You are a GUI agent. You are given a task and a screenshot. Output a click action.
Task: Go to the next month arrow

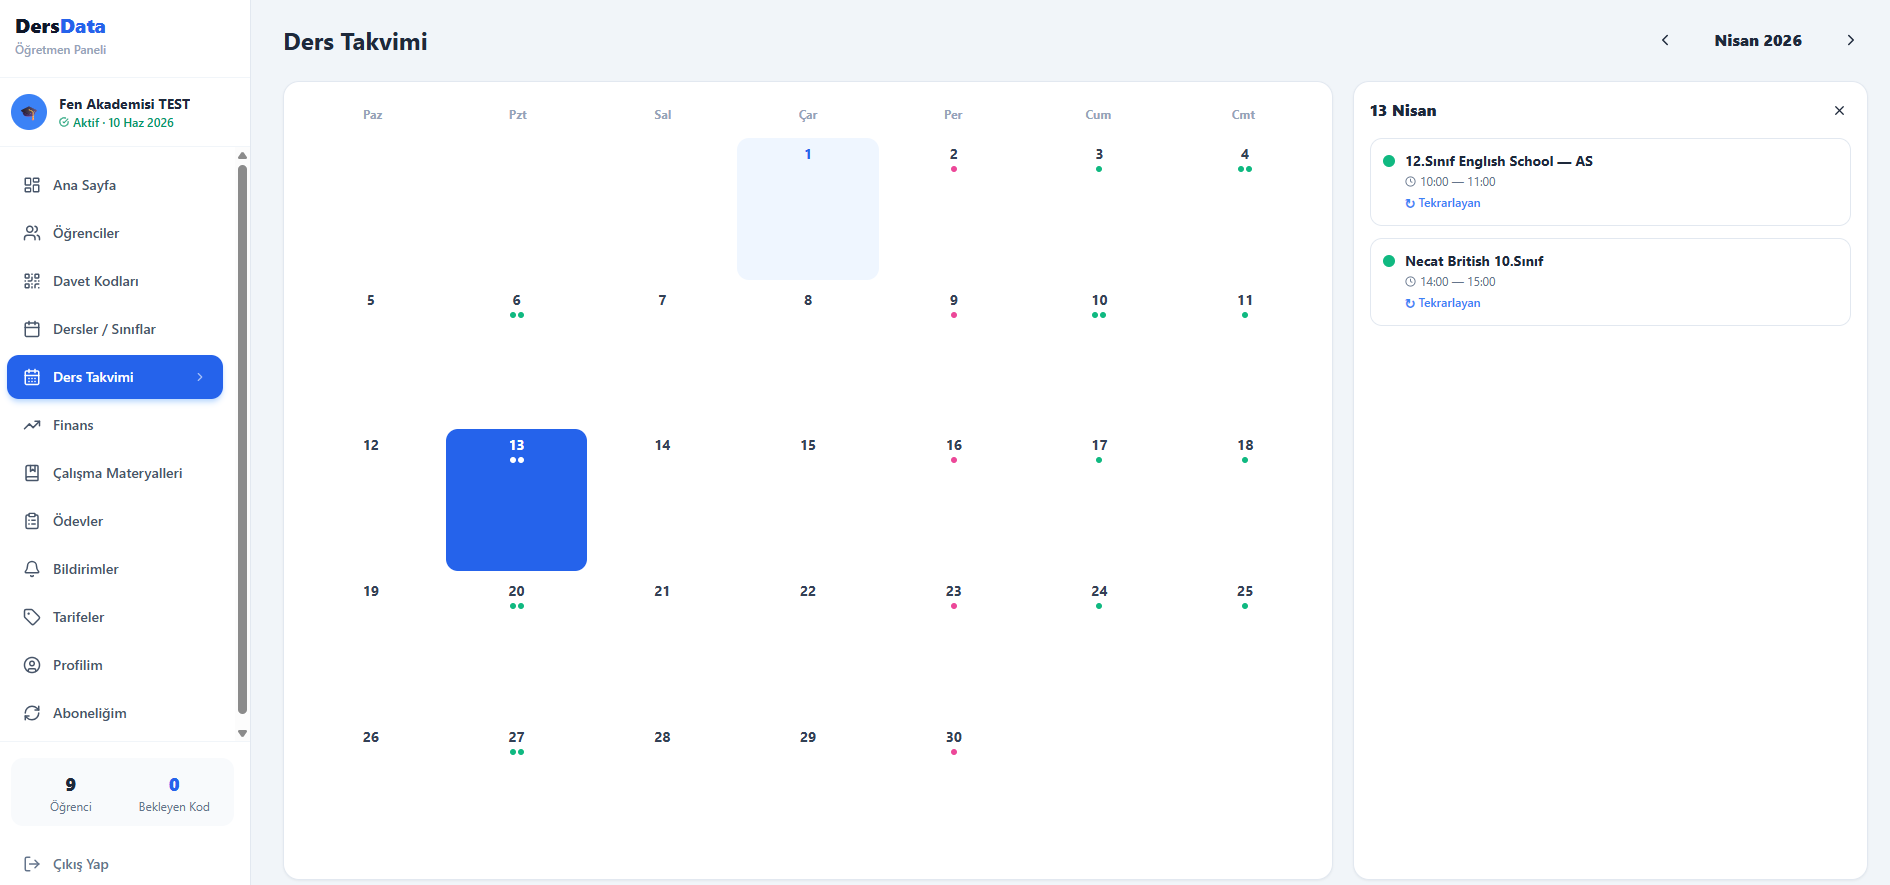tap(1850, 40)
